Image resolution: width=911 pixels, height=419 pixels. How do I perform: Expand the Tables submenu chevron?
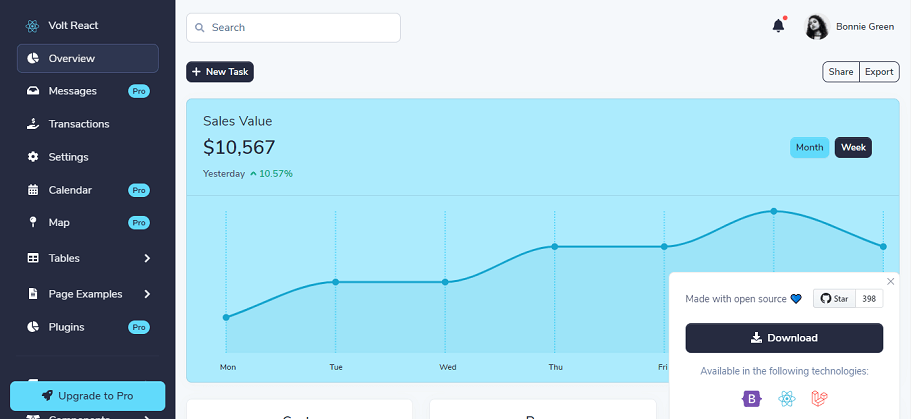coord(147,258)
